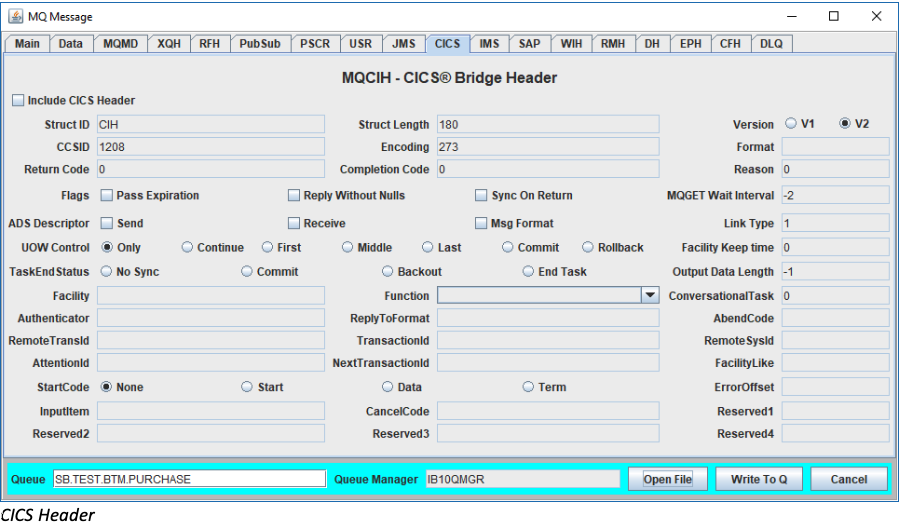Click the Encoding field
The height and width of the screenshot is (527, 901).
[548, 147]
